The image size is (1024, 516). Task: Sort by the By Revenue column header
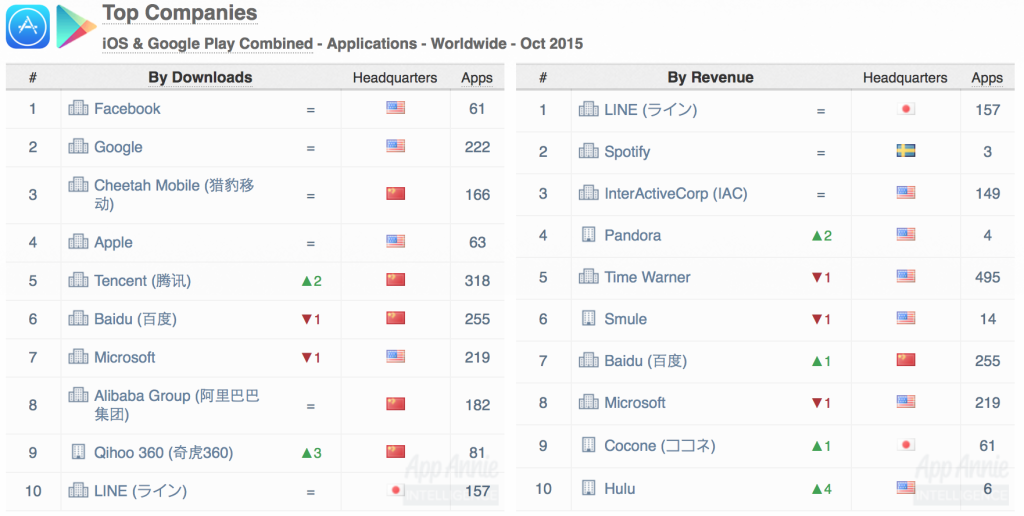(711, 77)
